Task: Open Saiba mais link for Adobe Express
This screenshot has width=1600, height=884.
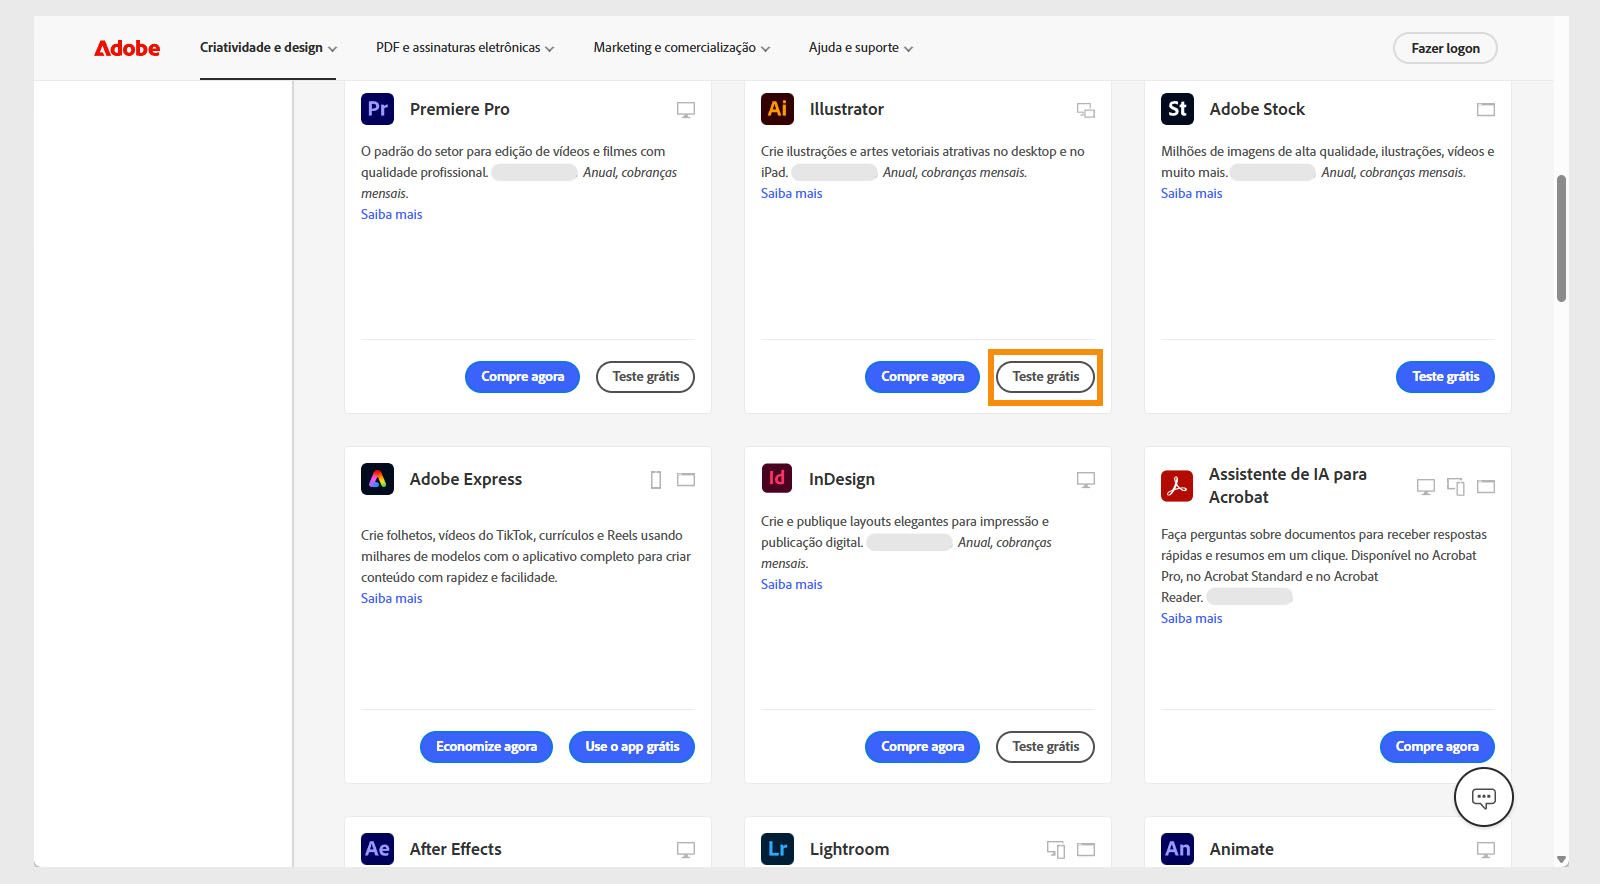Action: (392, 599)
